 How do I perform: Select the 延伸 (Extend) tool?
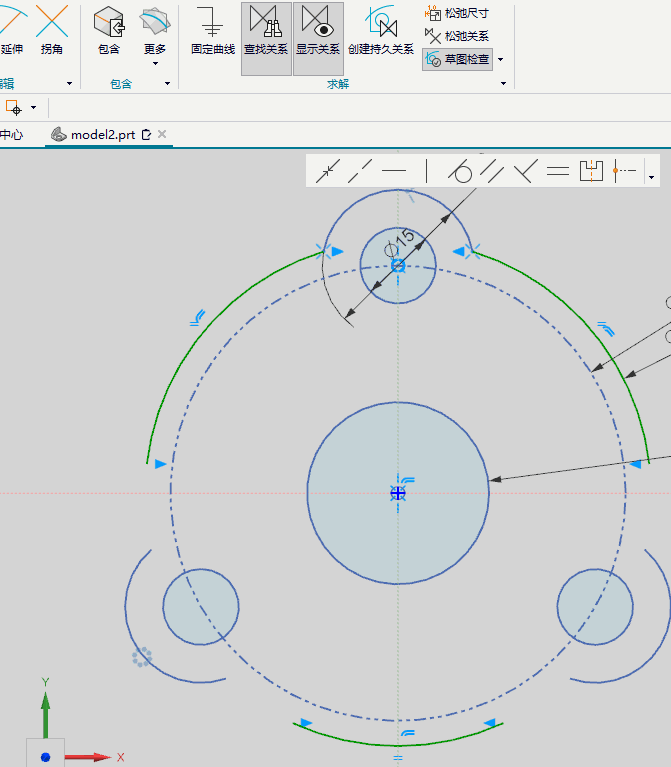click(x=11, y=29)
